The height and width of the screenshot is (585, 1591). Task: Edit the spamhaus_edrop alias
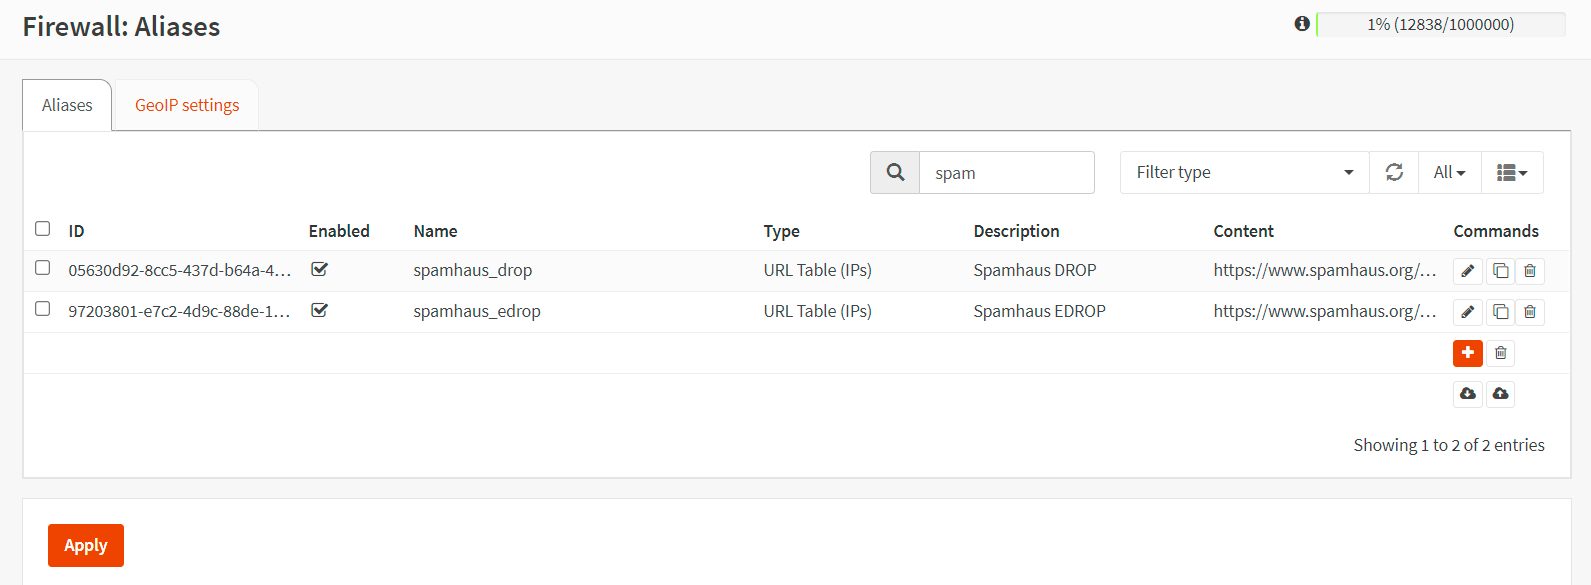1467,312
